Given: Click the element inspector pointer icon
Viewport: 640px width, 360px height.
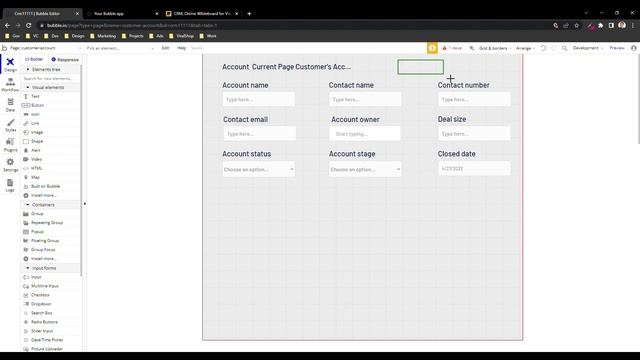Looking at the screenshot, I should click(x=472, y=48).
